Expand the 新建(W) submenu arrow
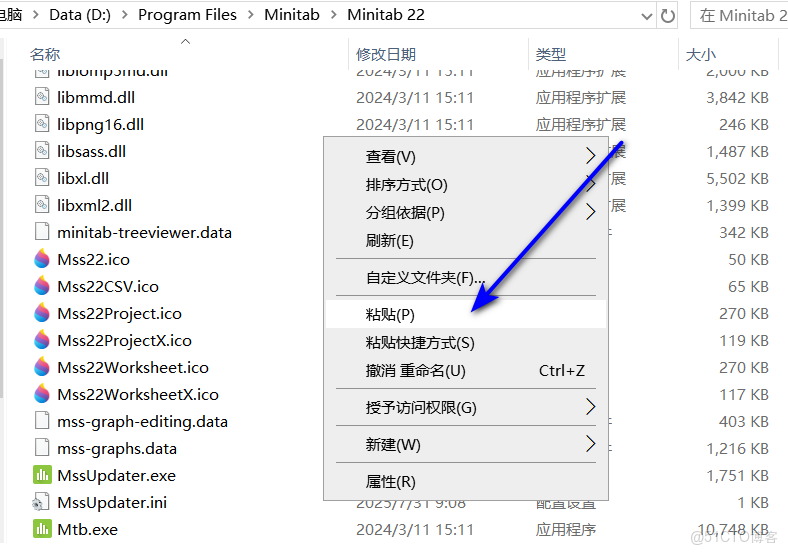 click(590, 444)
